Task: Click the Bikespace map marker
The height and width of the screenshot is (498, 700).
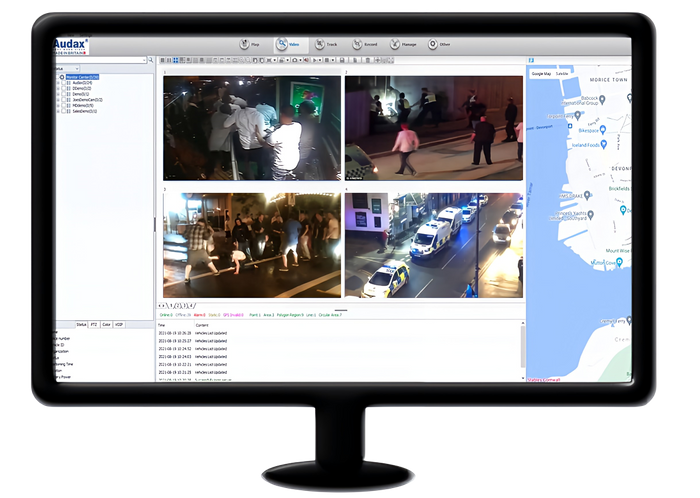Action: (x=603, y=129)
